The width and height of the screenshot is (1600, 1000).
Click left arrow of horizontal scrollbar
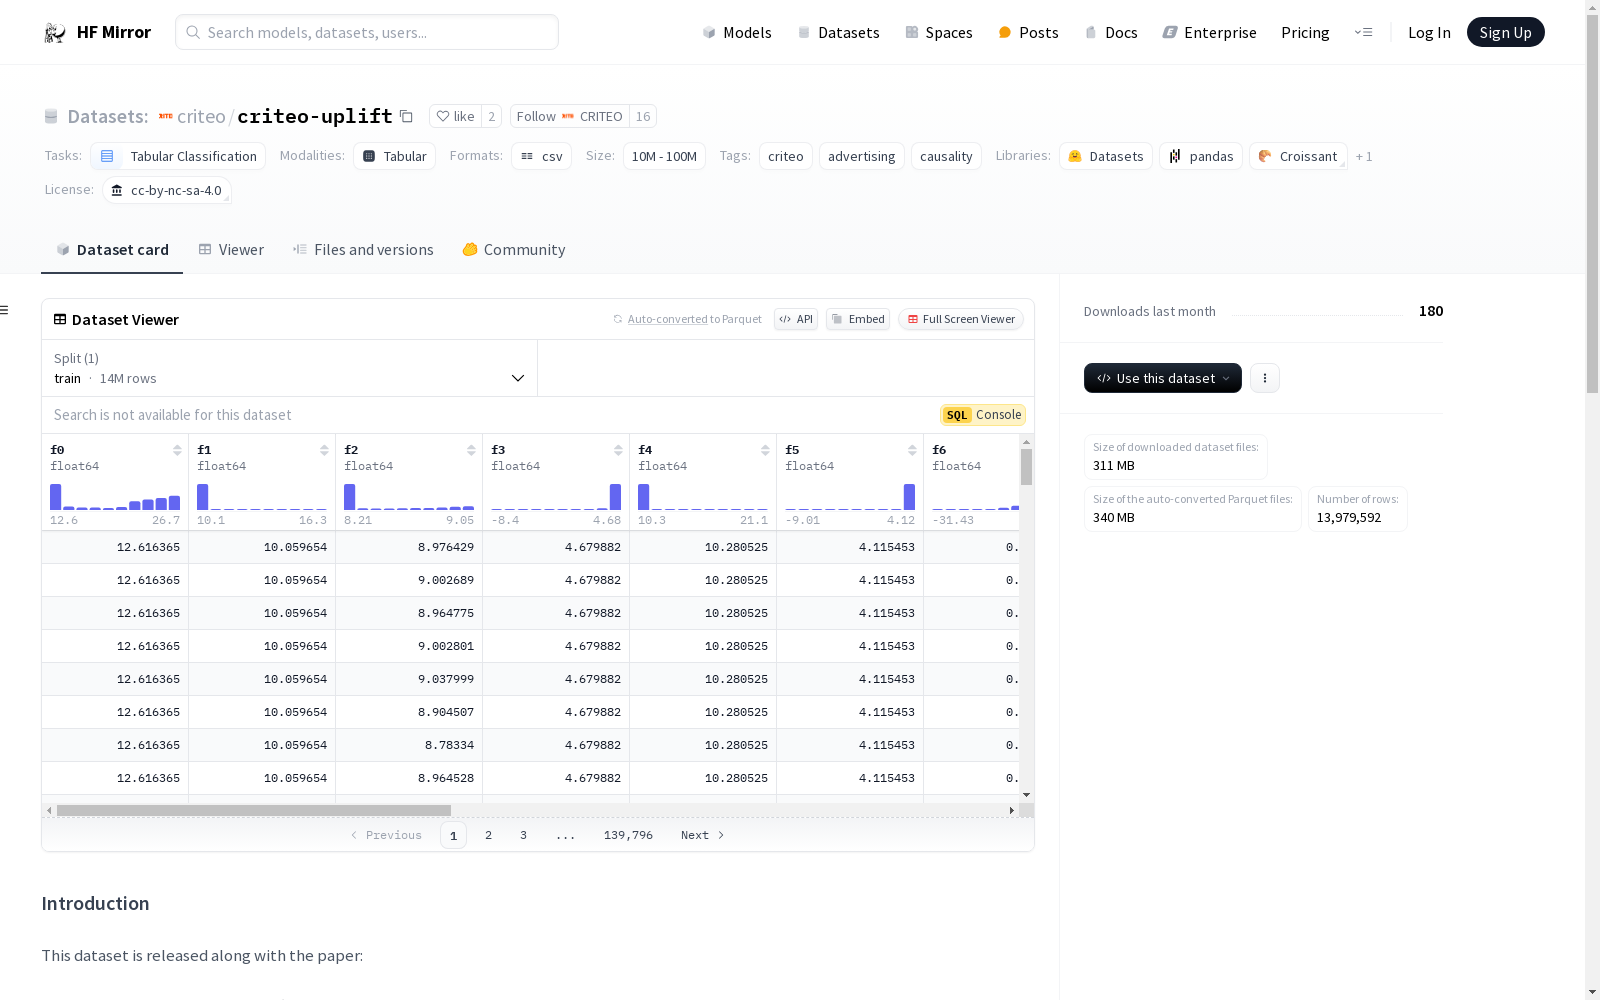(49, 810)
